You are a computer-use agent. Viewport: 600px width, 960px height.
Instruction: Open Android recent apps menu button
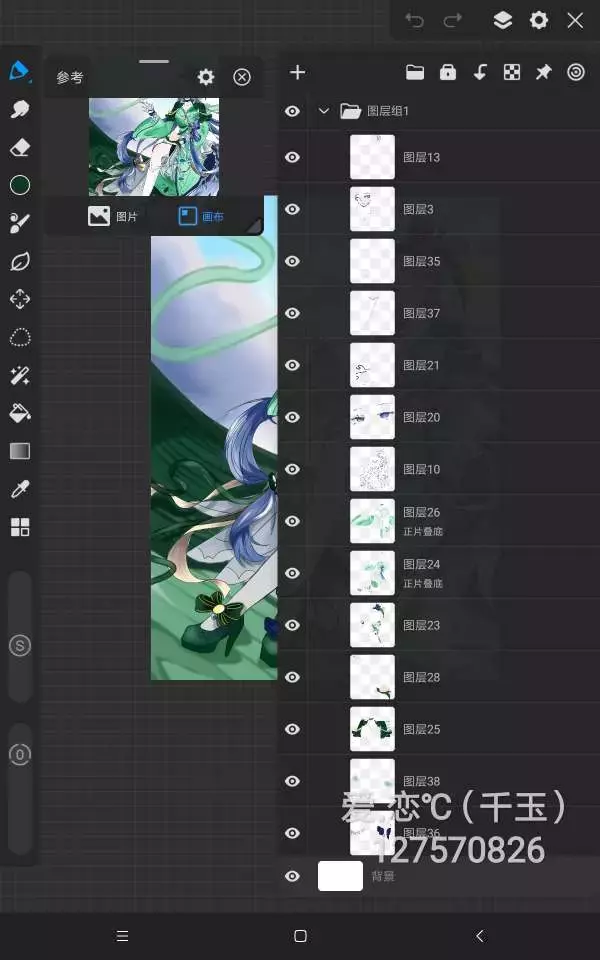pos(122,936)
